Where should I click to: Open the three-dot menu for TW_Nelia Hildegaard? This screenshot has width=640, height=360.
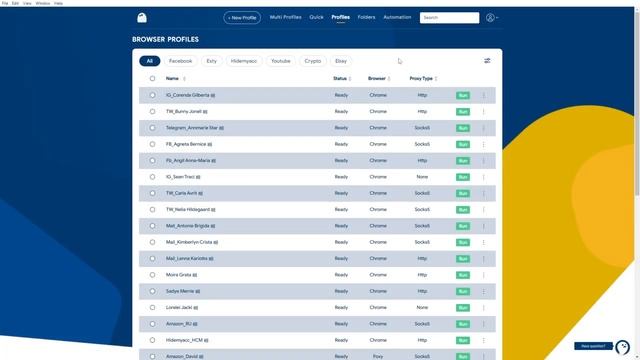tap(484, 209)
